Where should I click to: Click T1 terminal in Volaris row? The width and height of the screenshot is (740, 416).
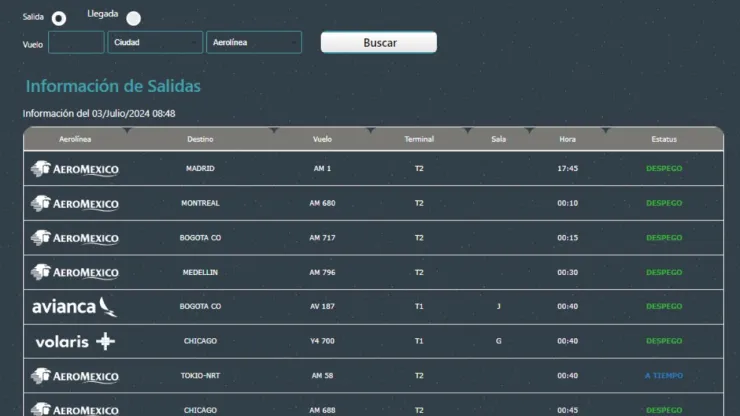419,341
